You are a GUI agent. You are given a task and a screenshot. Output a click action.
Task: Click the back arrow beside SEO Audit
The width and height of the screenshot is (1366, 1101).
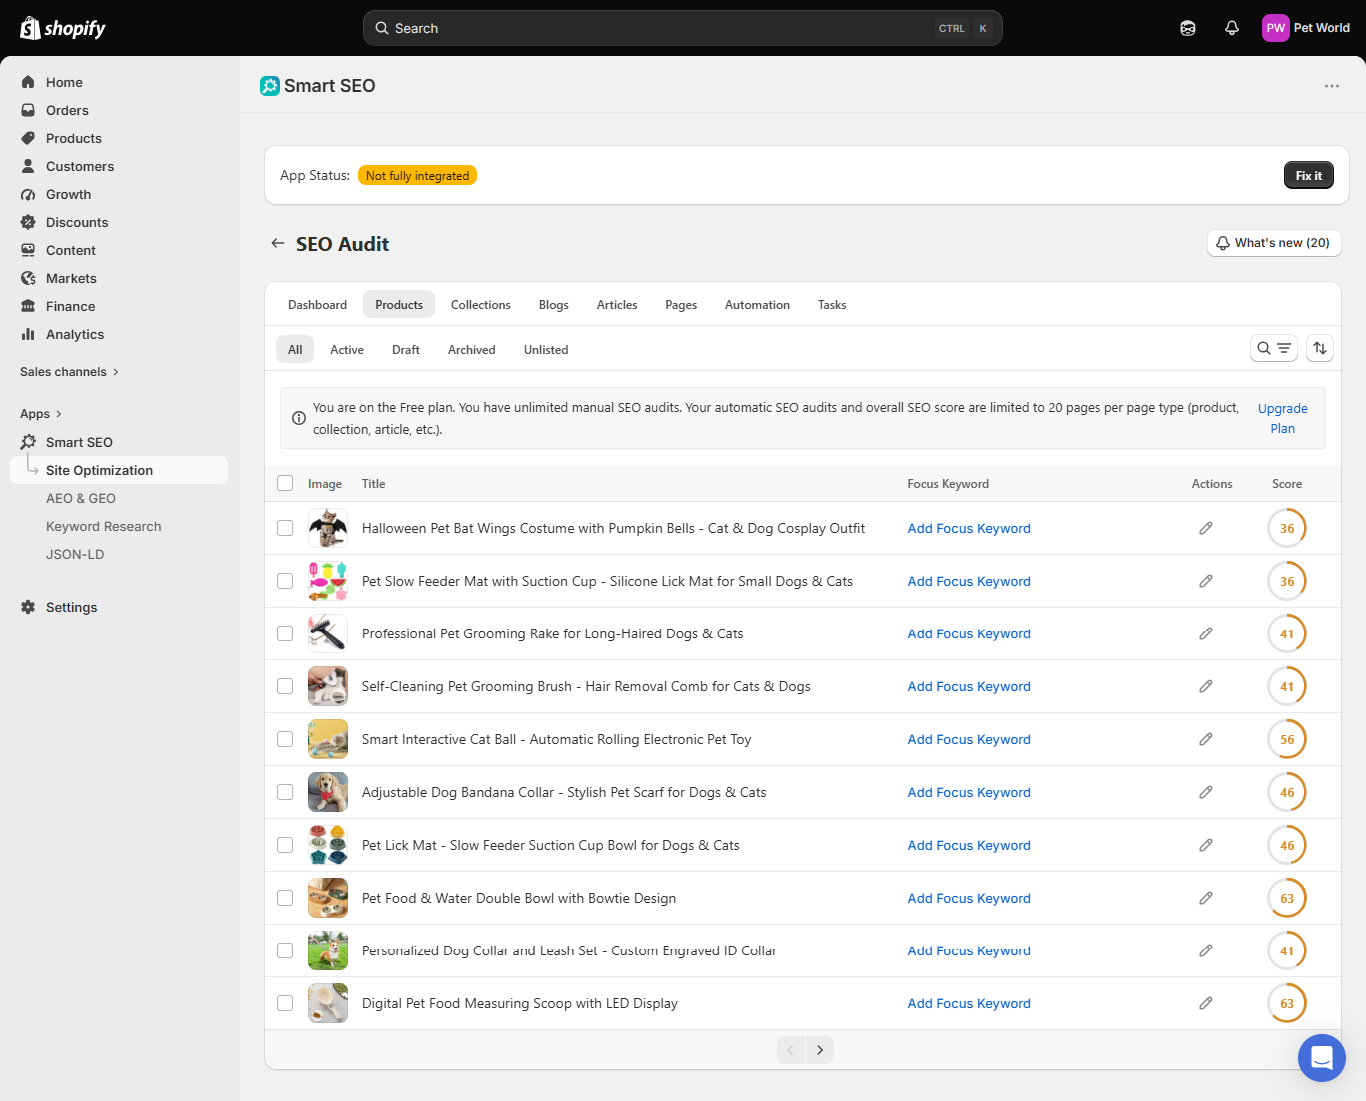[x=278, y=243]
